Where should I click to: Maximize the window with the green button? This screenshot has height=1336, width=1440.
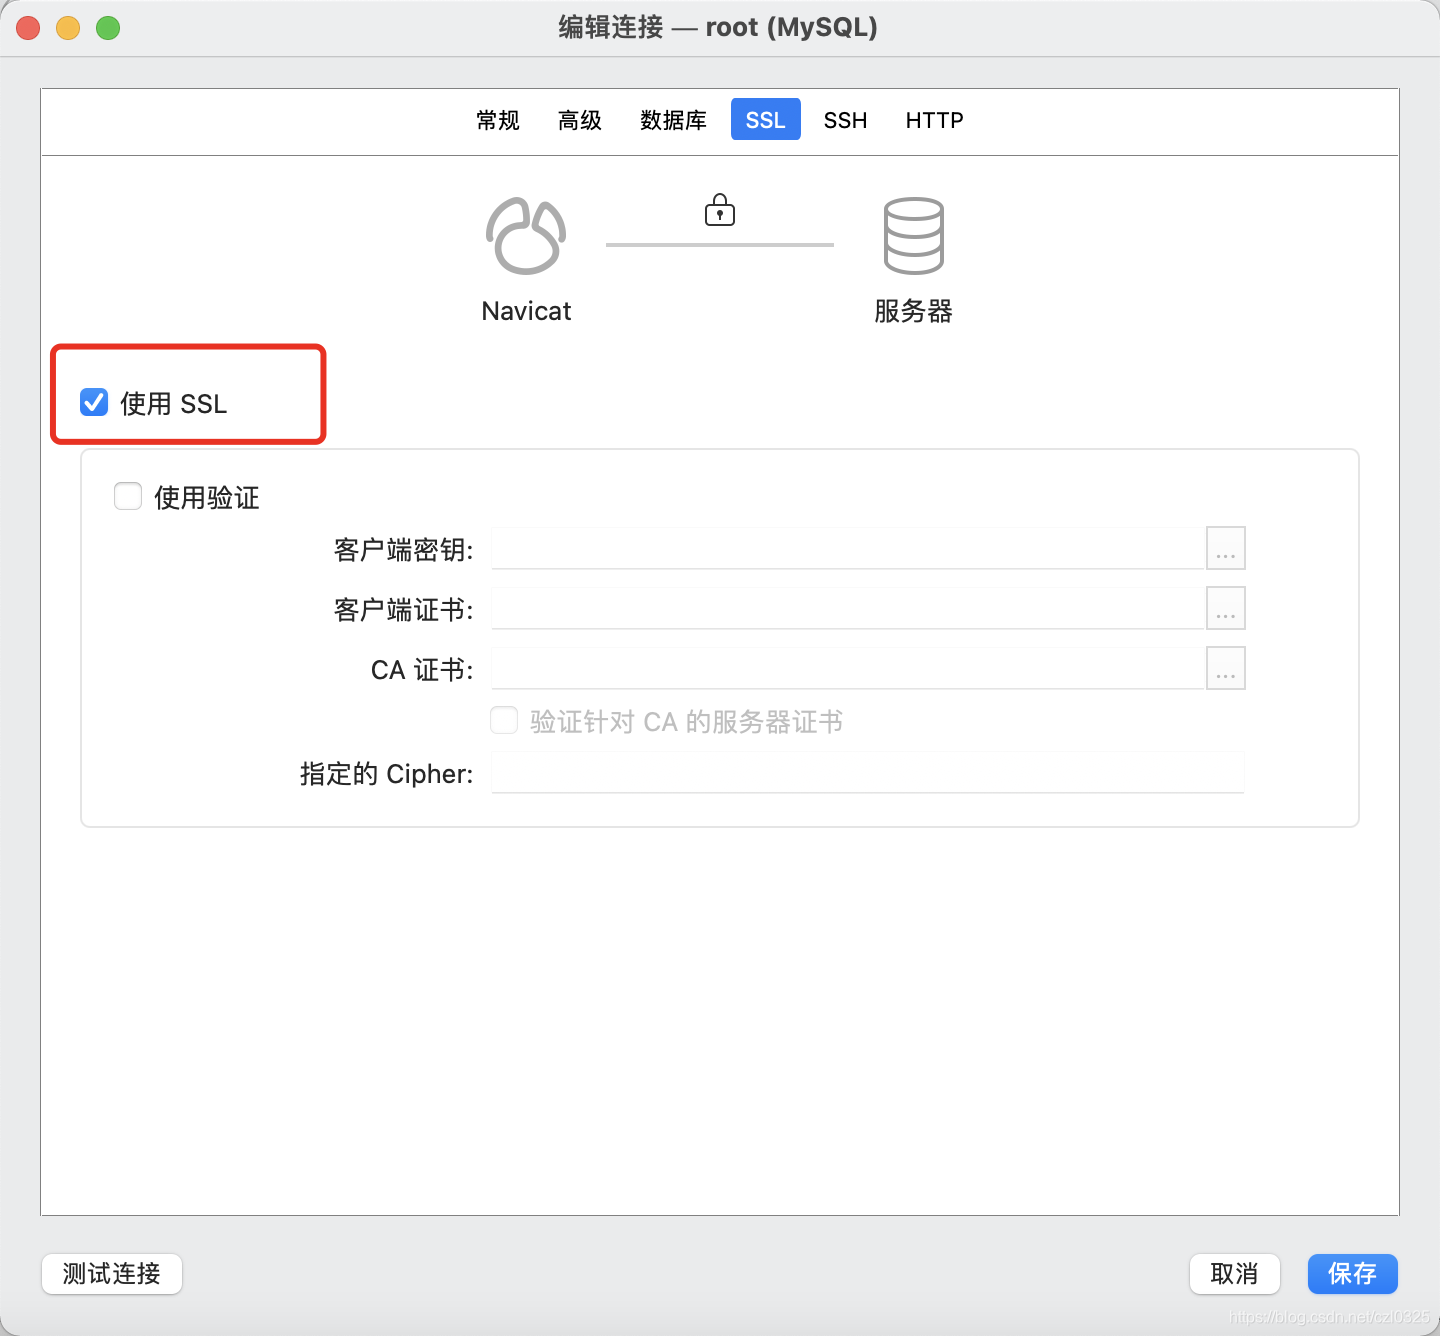click(x=108, y=28)
